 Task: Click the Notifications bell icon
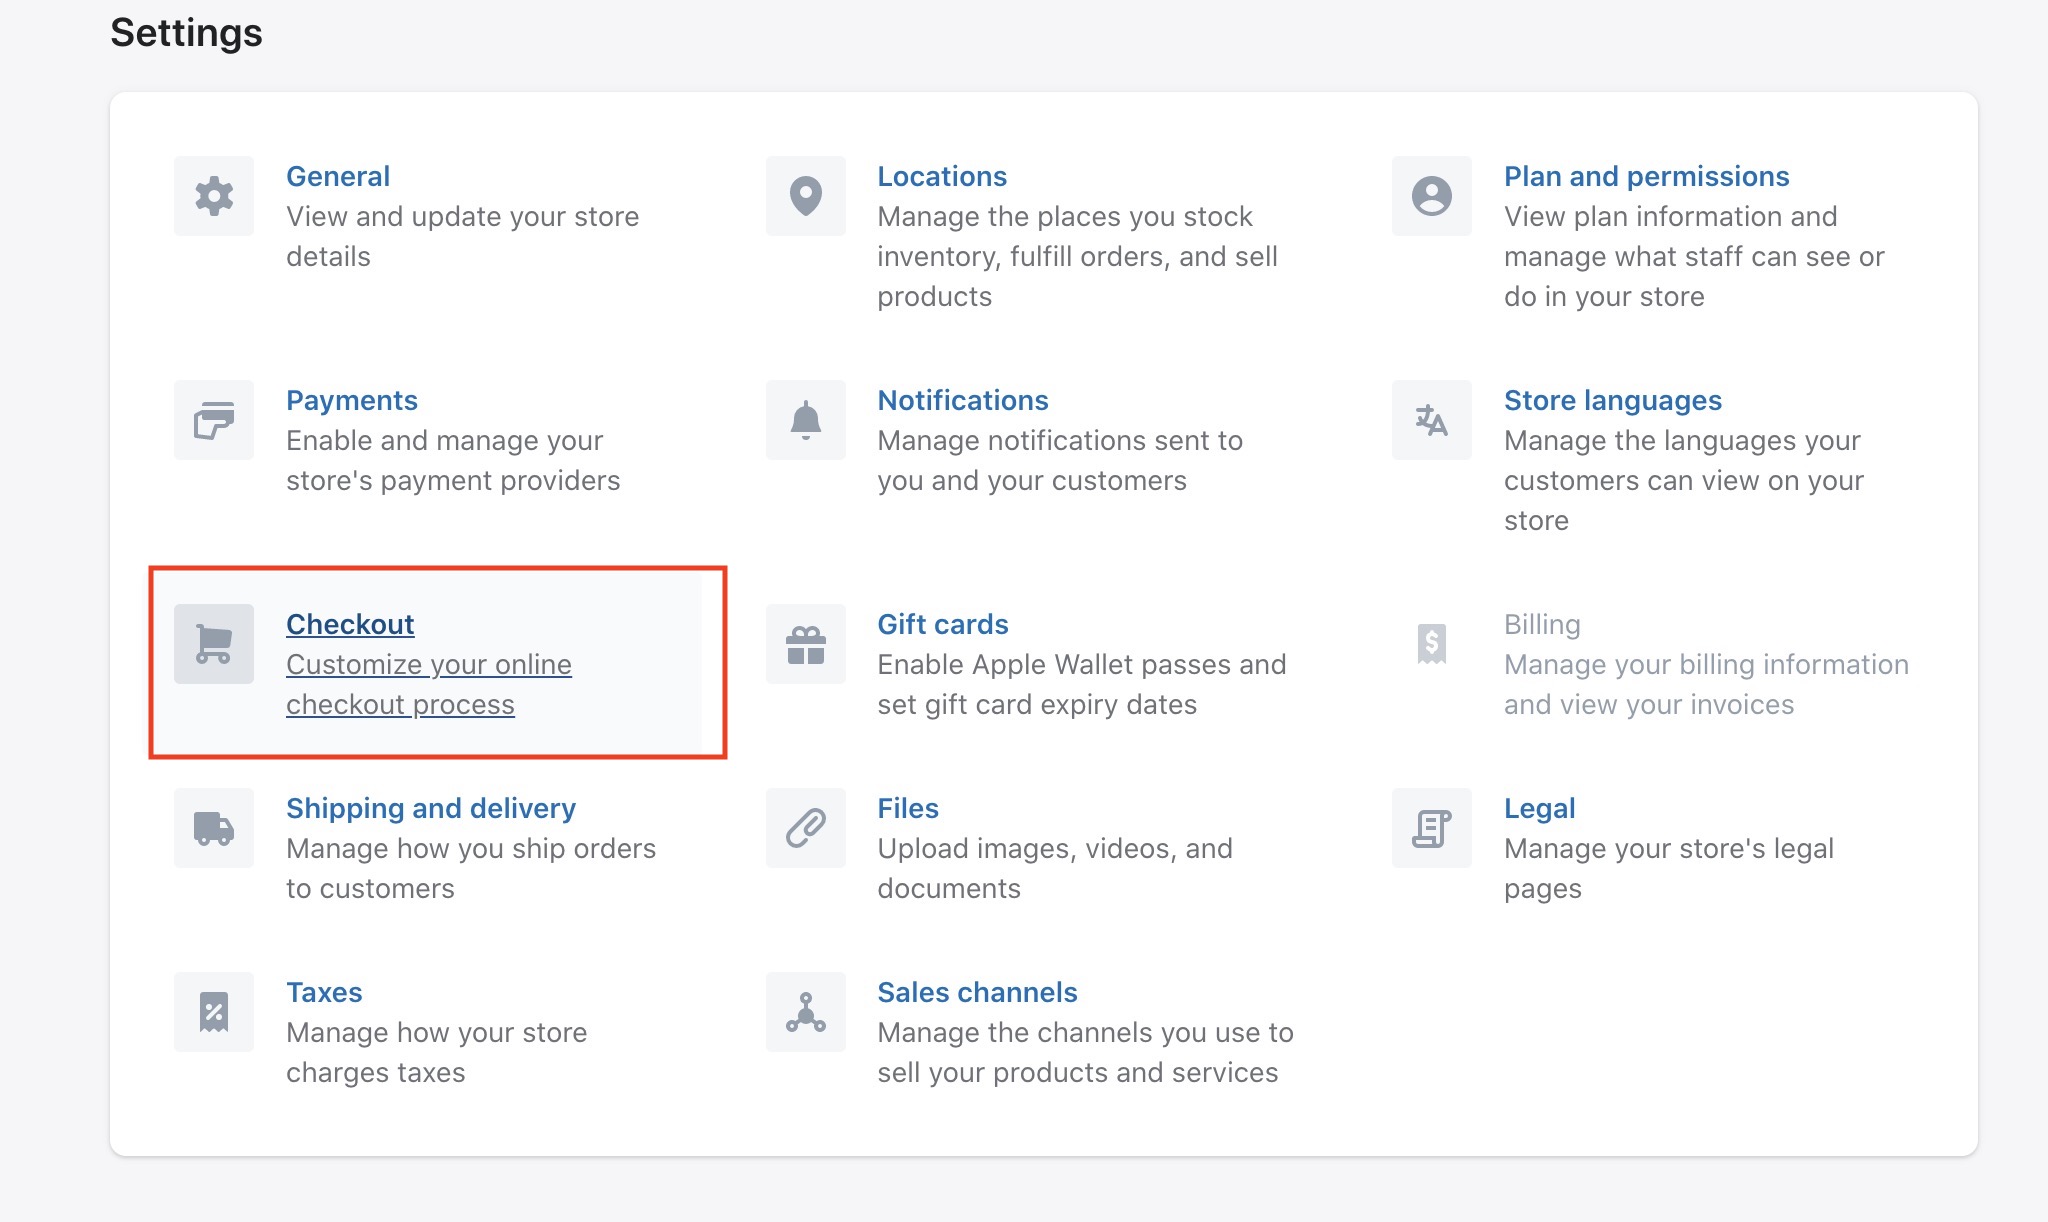point(805,420)
